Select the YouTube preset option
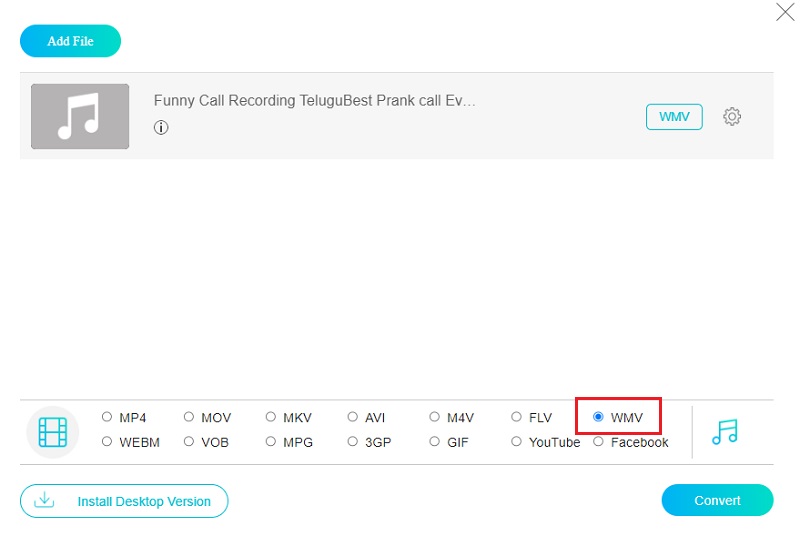800x536 pixels. click(x=517, y=442)
